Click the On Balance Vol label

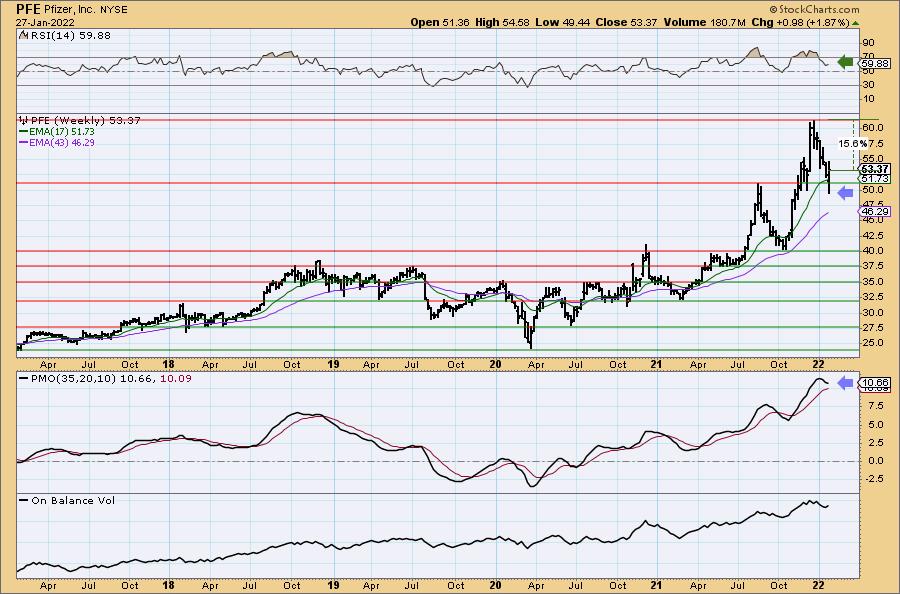(x=73, y=500)
